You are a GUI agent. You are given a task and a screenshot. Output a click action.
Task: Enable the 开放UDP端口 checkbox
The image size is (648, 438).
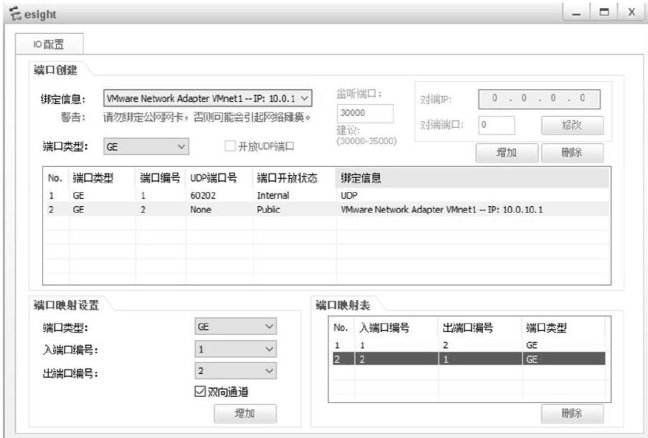click(231, 146)
